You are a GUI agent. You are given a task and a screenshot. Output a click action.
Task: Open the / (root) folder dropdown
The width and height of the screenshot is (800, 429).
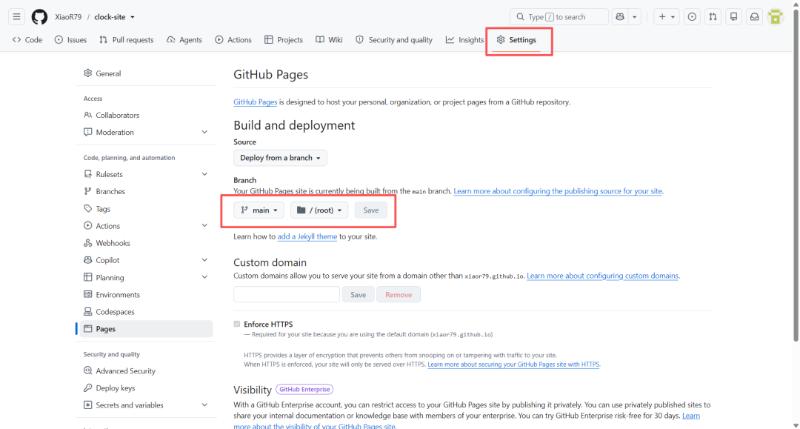click(319, 210)
